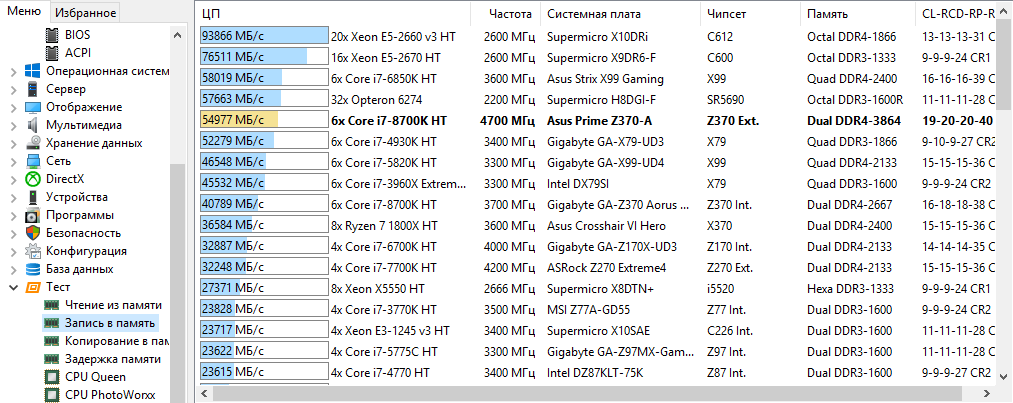
Task: Expand the Операционная система tree node
Action: pos(12,71)
